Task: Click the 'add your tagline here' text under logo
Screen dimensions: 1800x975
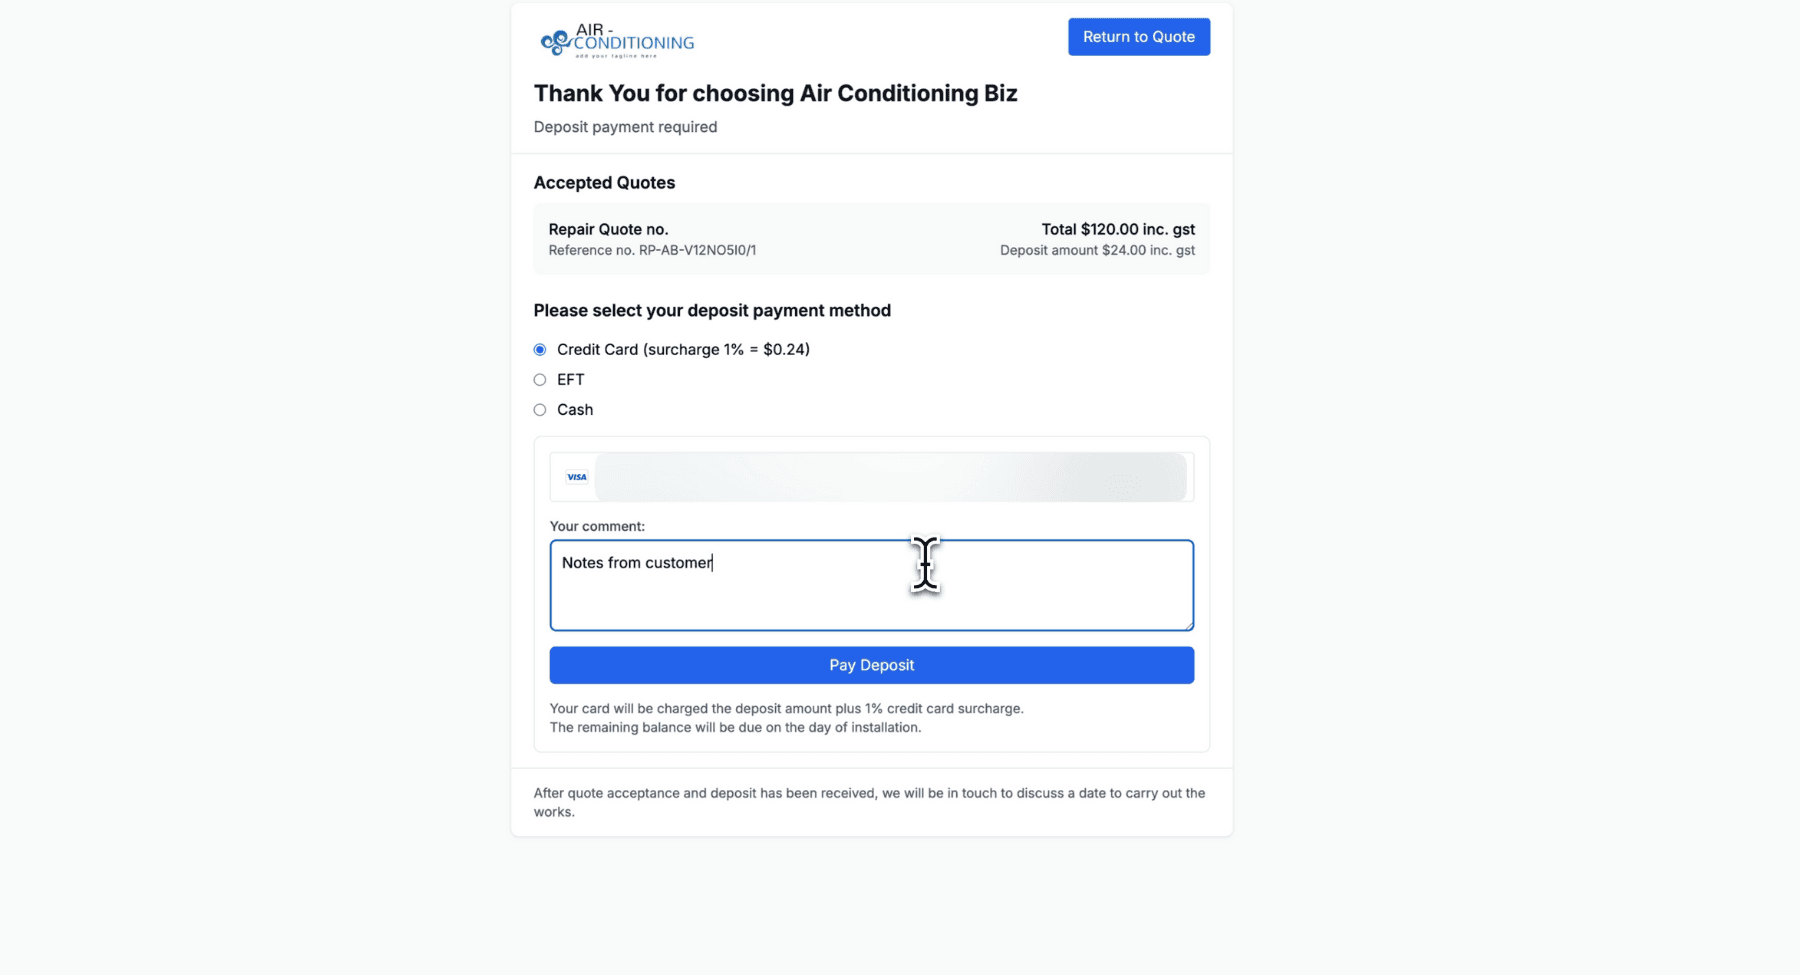Action: [616, 57]
